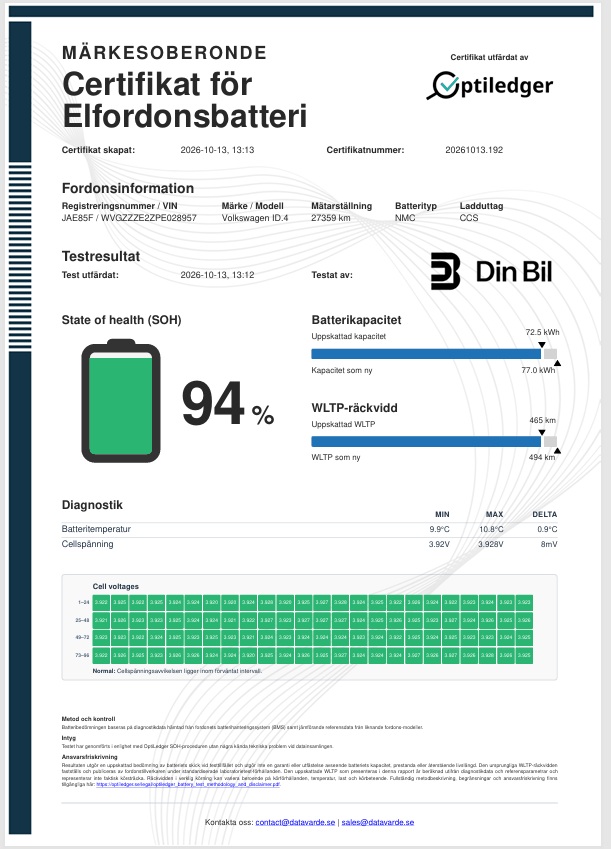The height and width of the screenshot is (849, 611).
Task: Click the 'Normal:' cell deviation note
Action: coord(177,671)
